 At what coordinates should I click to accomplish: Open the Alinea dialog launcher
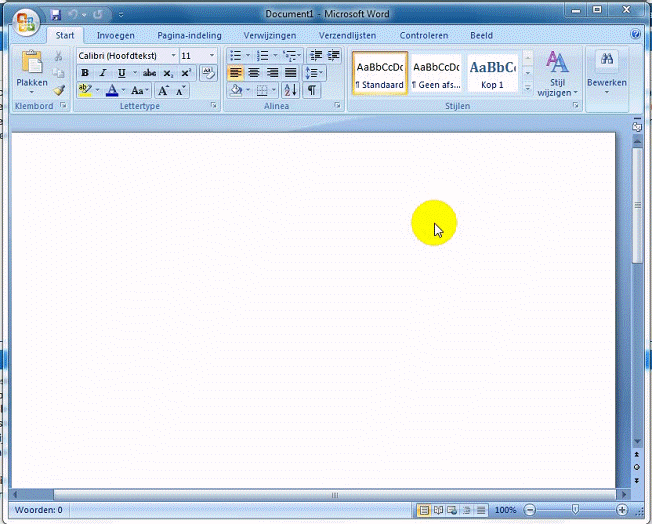[x=337, y=106]
